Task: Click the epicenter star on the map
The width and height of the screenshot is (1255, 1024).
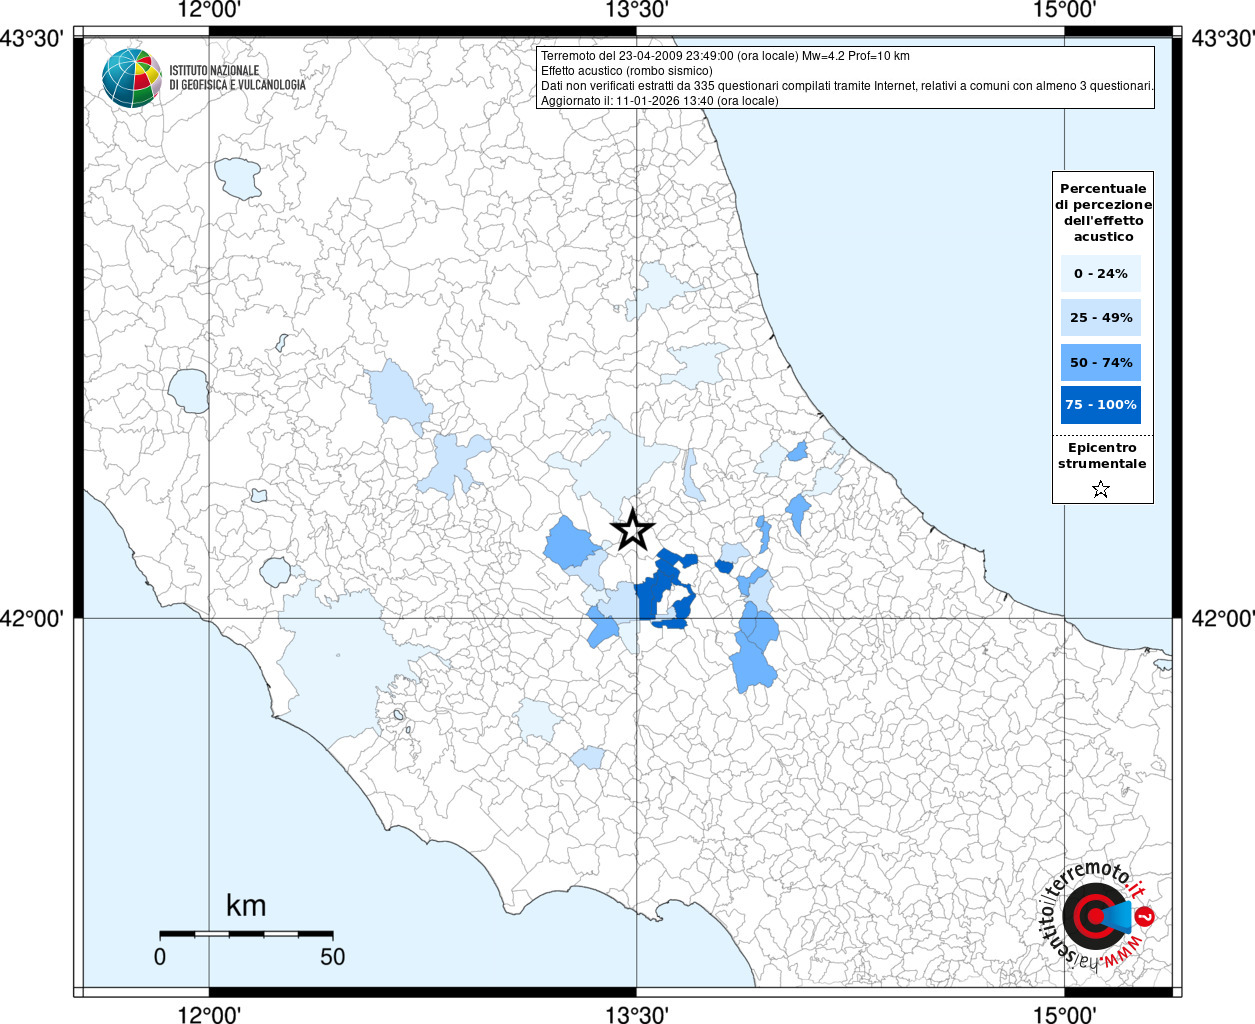Action: pyautogui.click(x=632, y=529)
